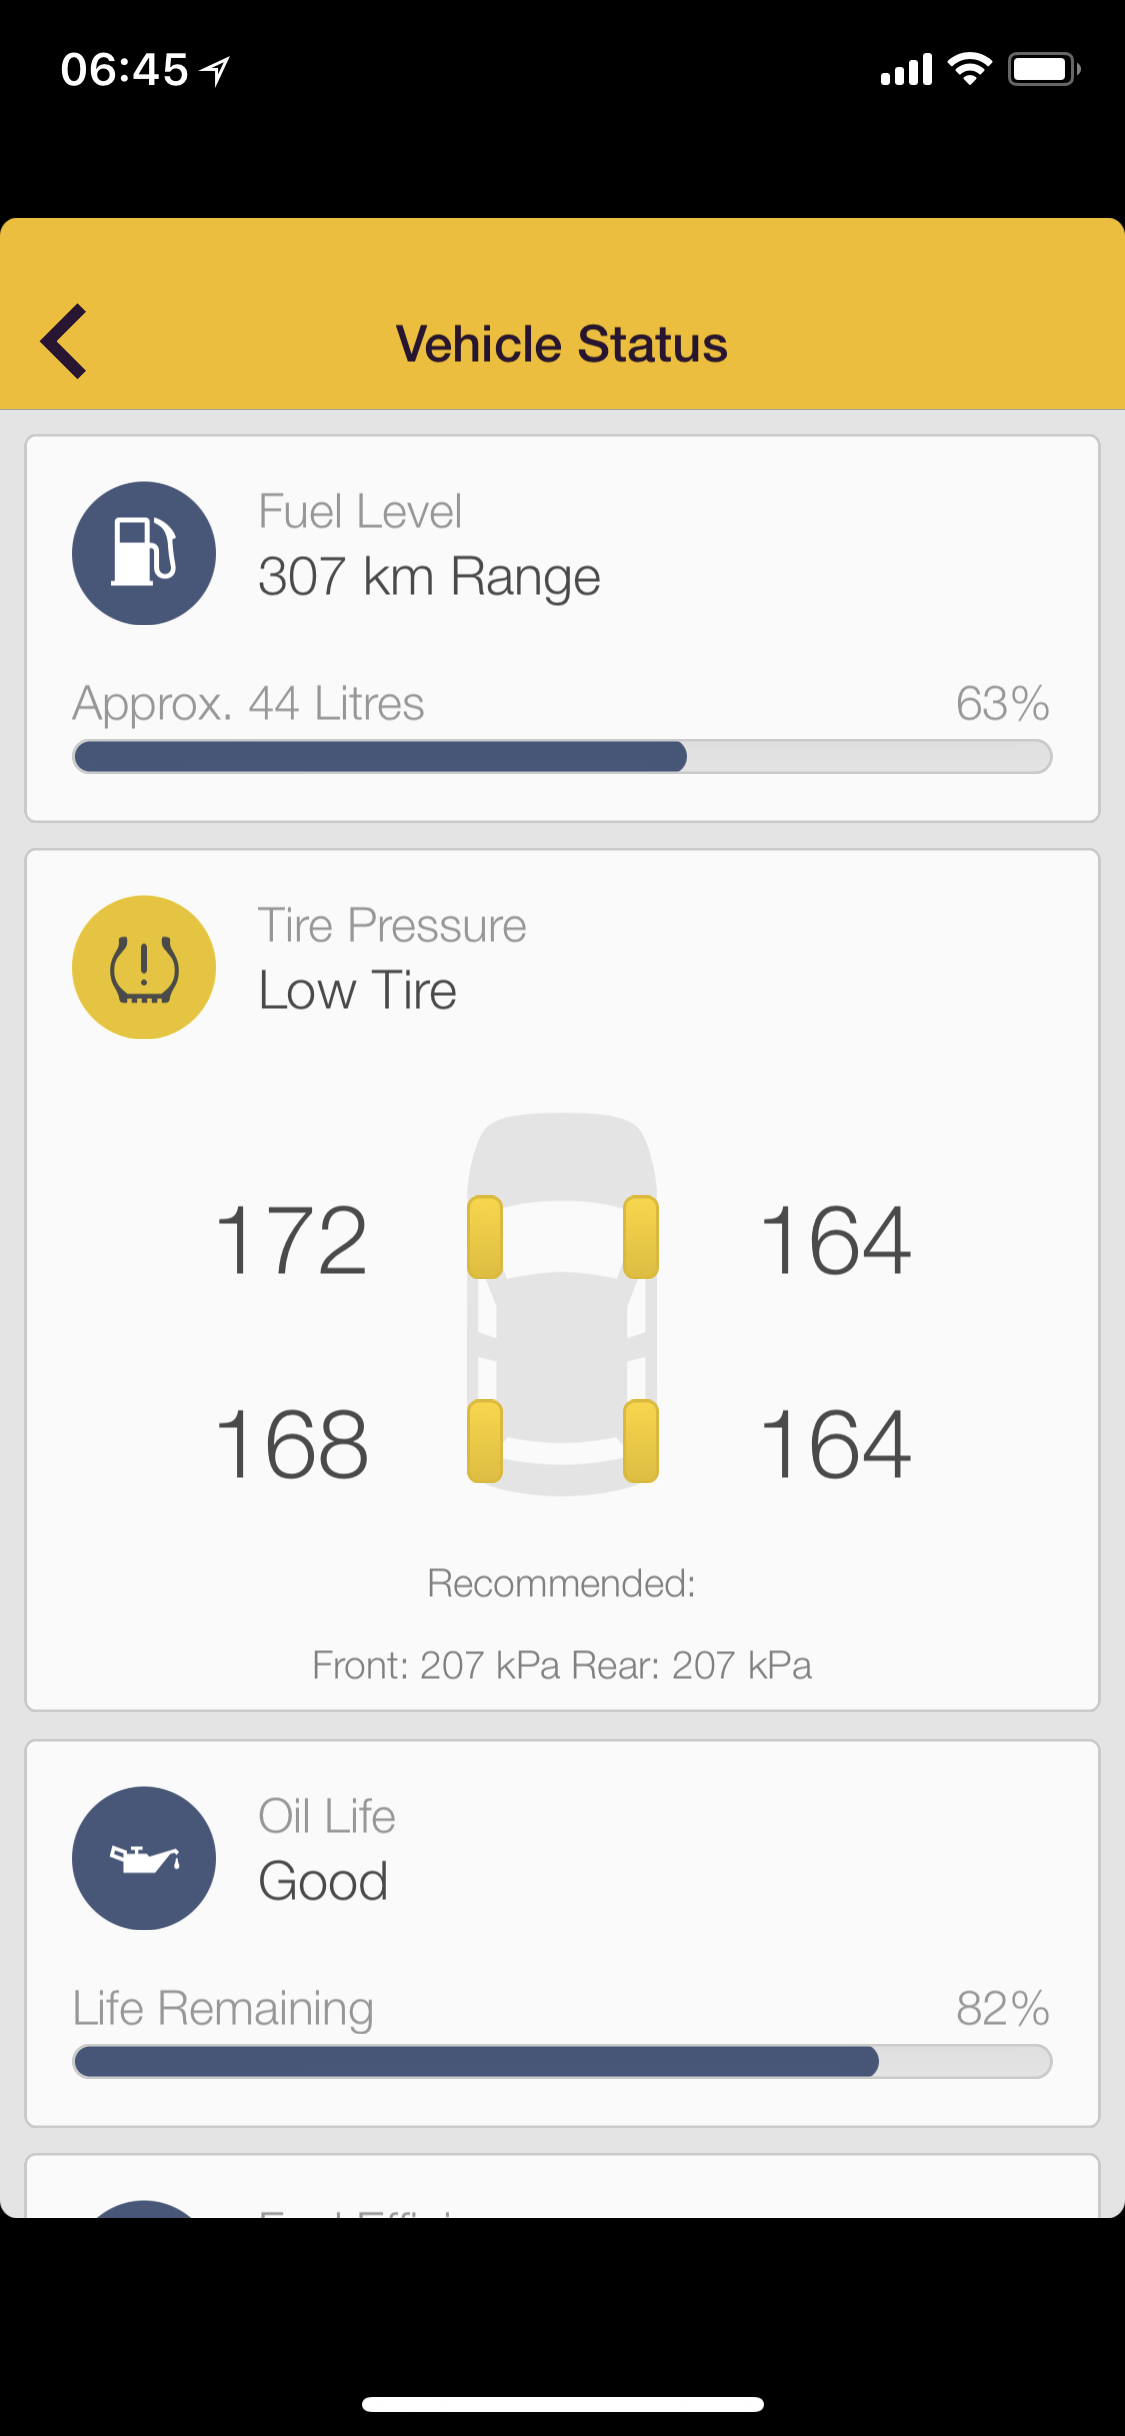Screen dimensions: 1125x2436
Task: Tap the front-right tire on car diagram
Action: [640, 1237]
